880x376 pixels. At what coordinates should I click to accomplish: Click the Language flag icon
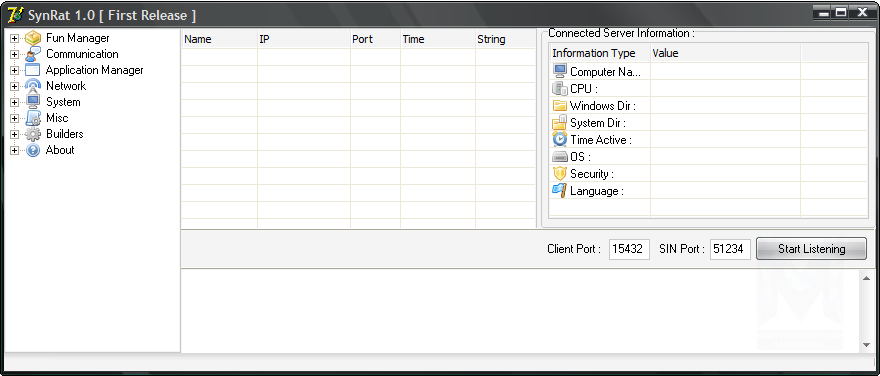(560, 190)
